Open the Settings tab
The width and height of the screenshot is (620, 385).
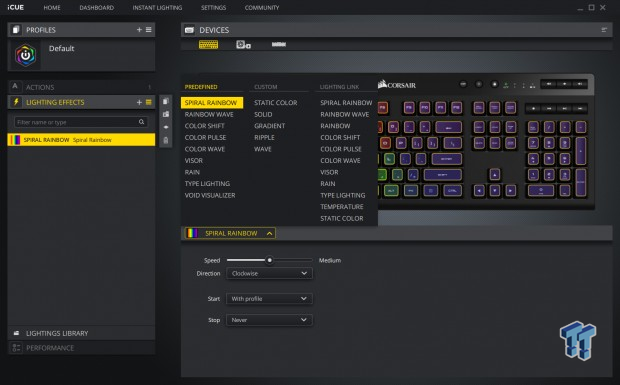click(x=214, y=8)
